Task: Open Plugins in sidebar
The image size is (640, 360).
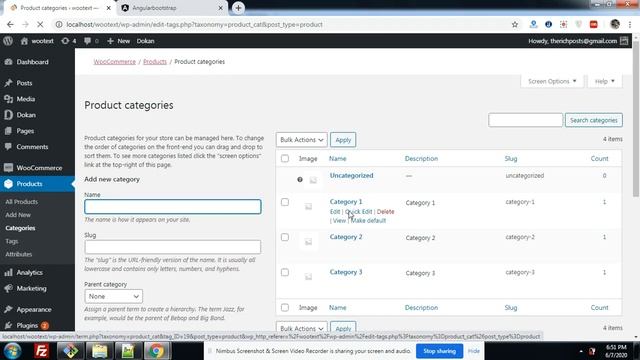Action: pos(27,325)
